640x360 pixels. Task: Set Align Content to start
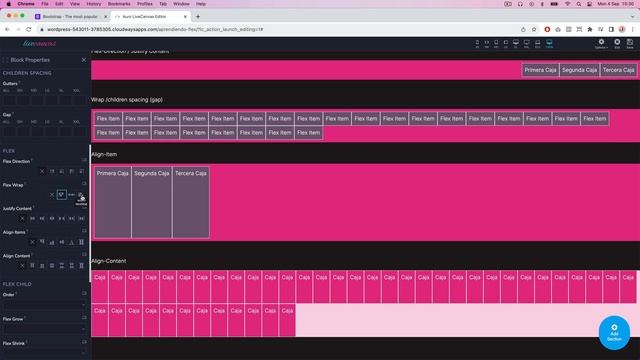(x=32, y=266)
